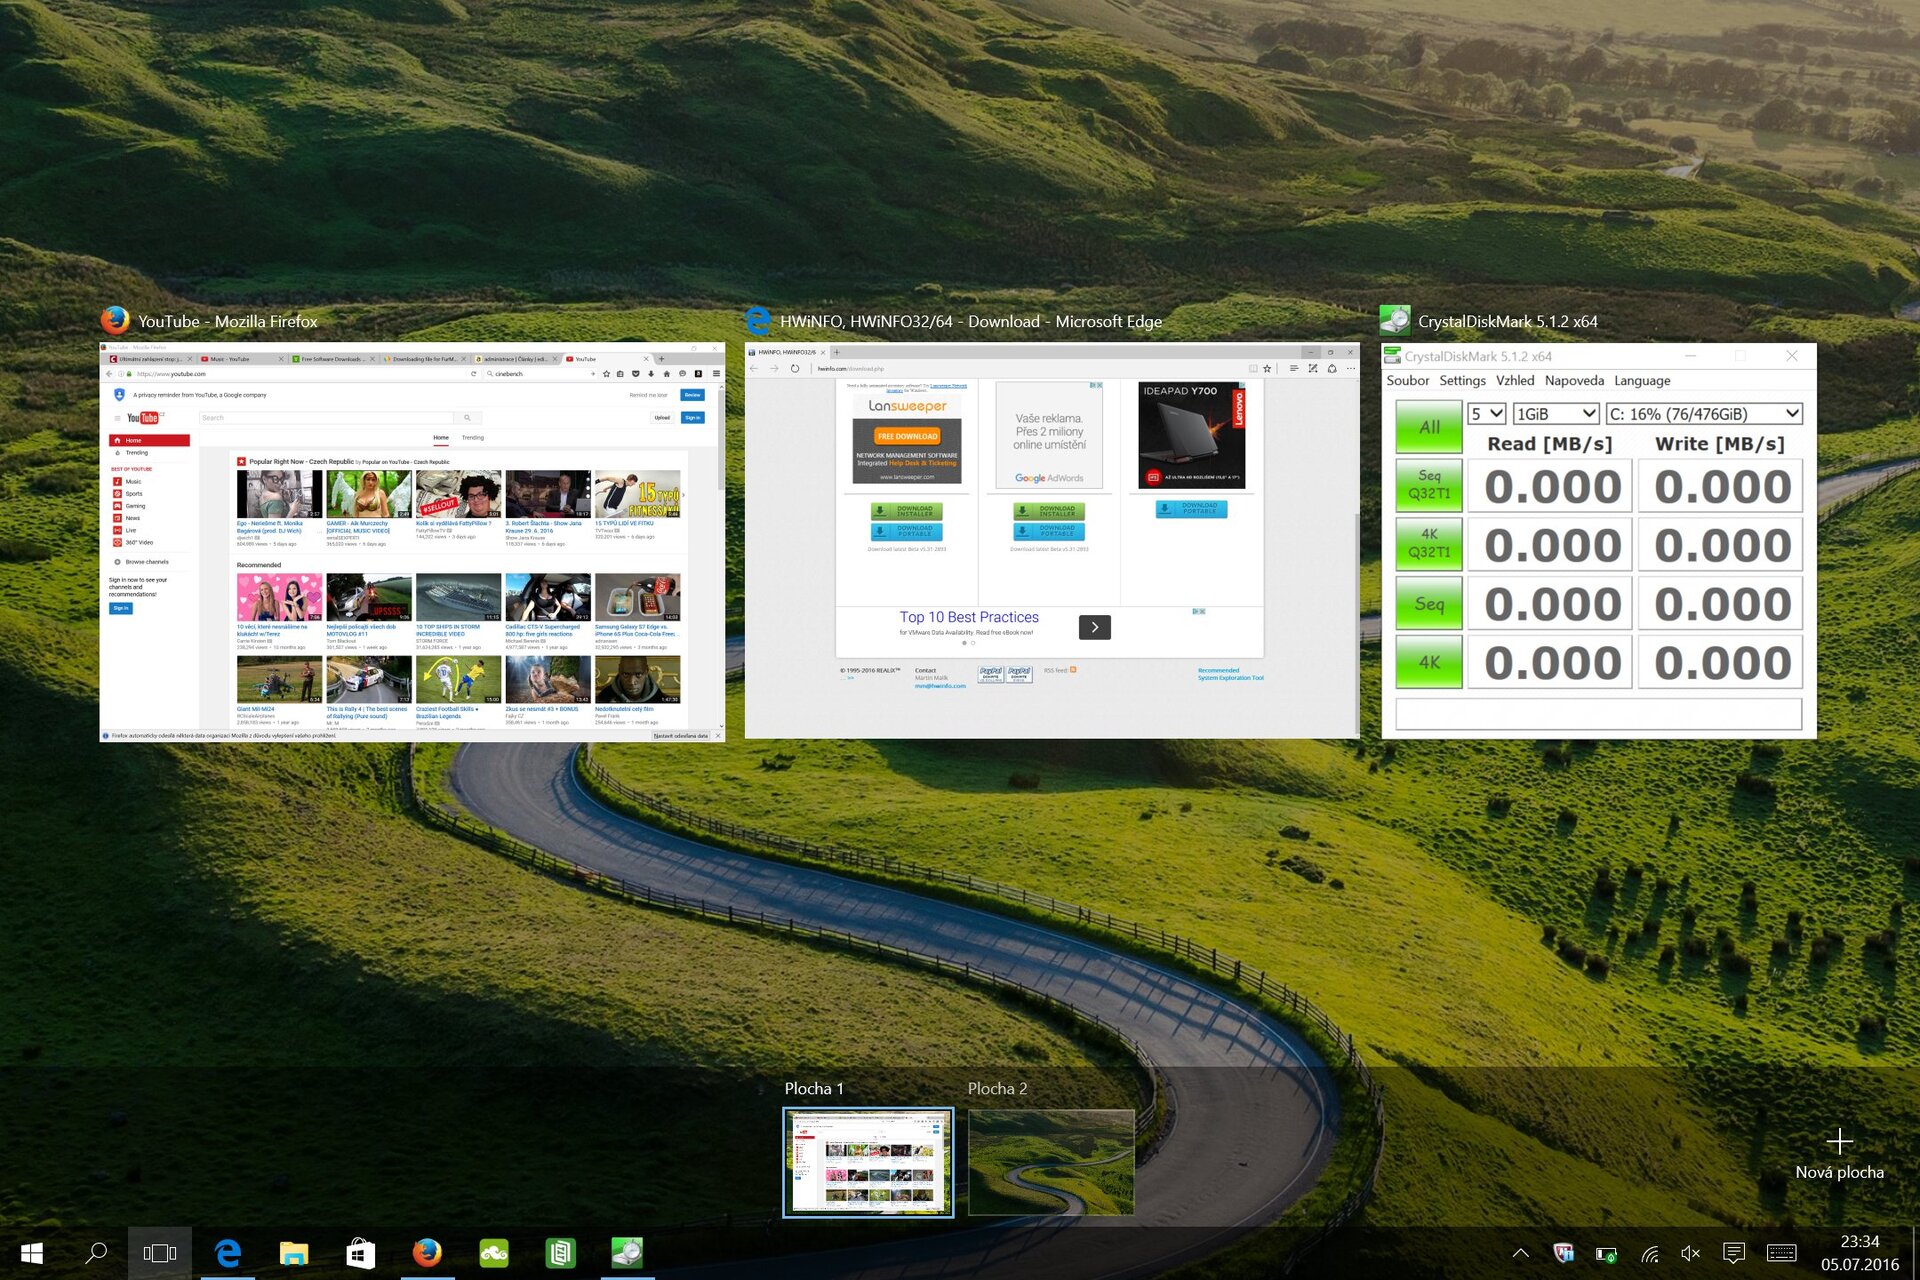
Task: Open Firefox downloads with the arrow icon
Action: pos(651,373)
